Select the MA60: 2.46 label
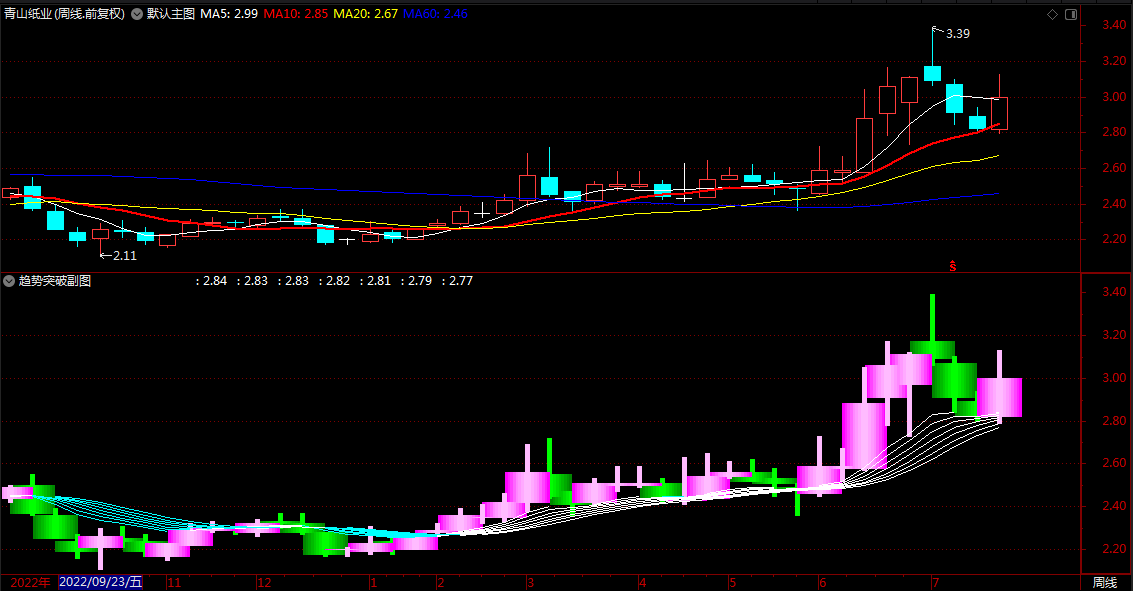This screenshot has height=591, width=1133. coord(435,14)
